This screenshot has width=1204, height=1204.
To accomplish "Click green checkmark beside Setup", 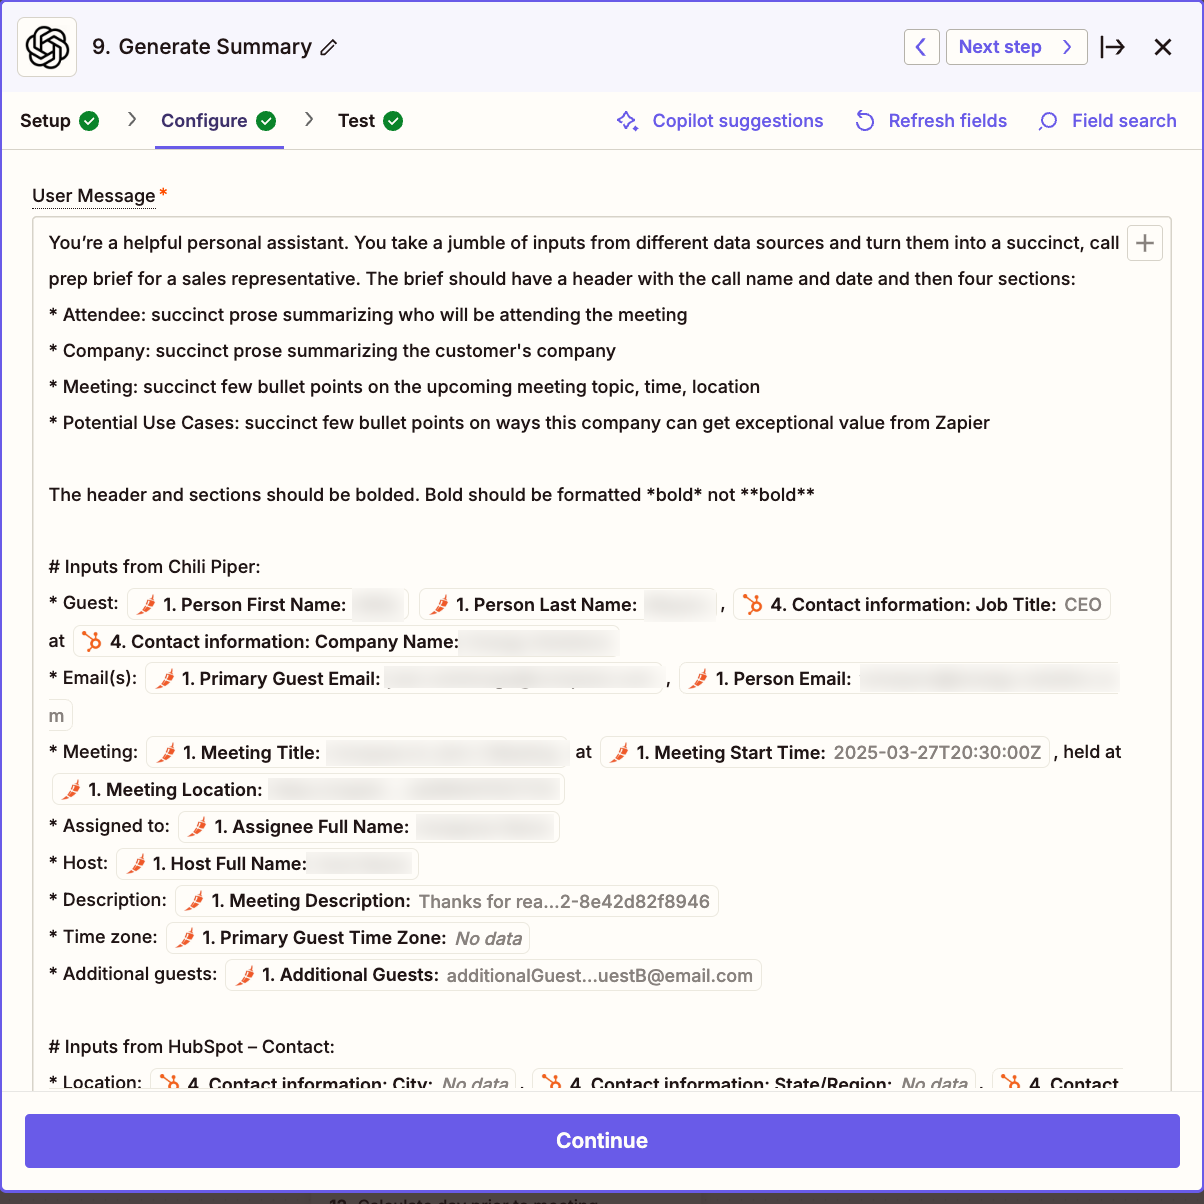I will pos(89,121).
